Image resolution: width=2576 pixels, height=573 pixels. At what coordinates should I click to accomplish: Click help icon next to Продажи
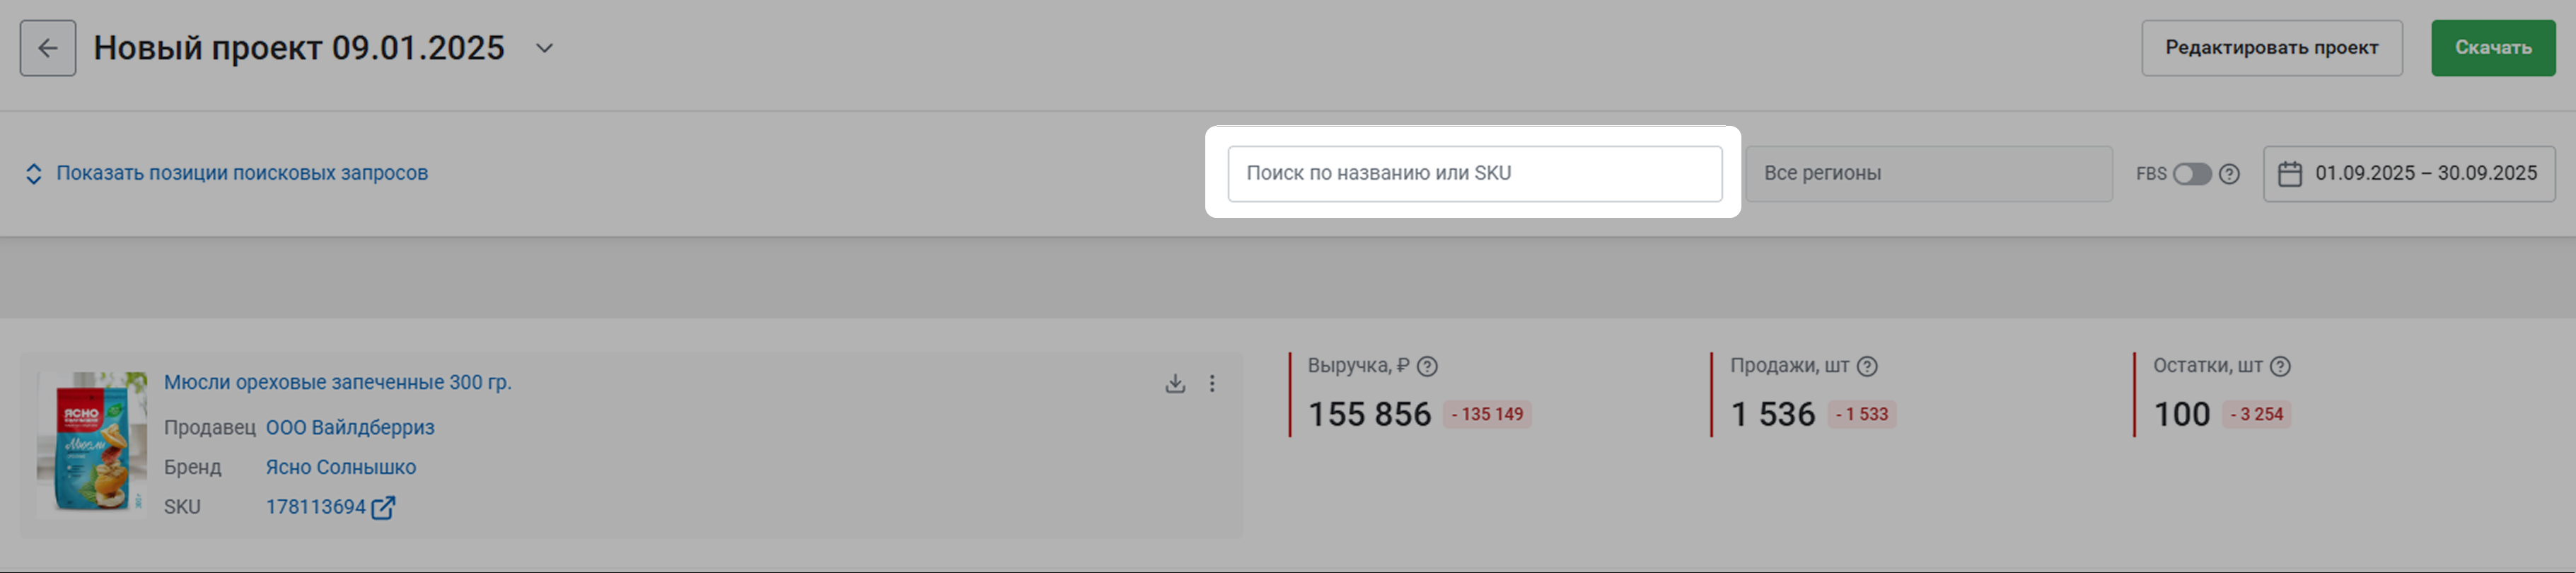[x=1867, y=366]
